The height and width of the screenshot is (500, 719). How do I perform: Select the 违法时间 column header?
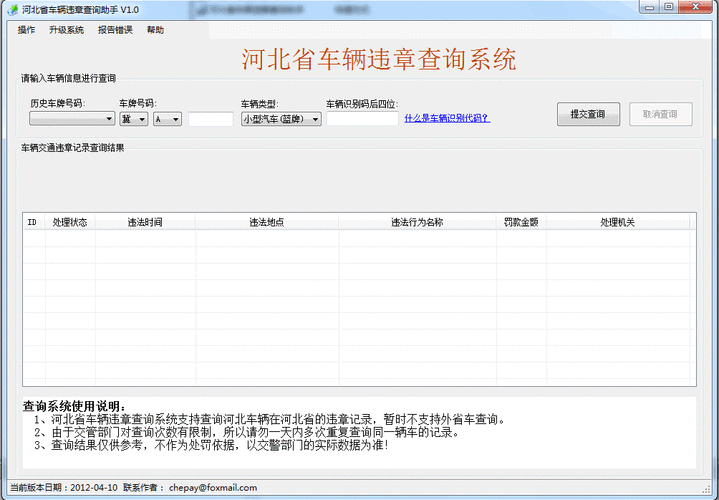pyautogui.click(x=145, y=222)
